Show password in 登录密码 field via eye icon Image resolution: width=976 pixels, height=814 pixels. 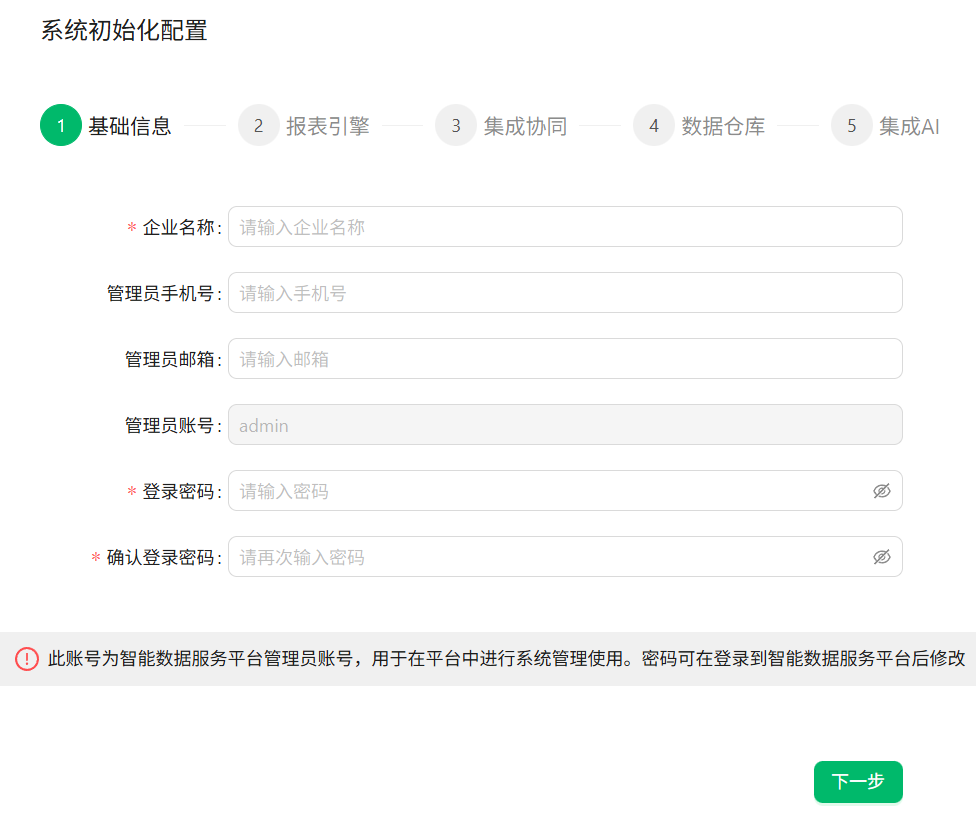click(x=881, y=491)
